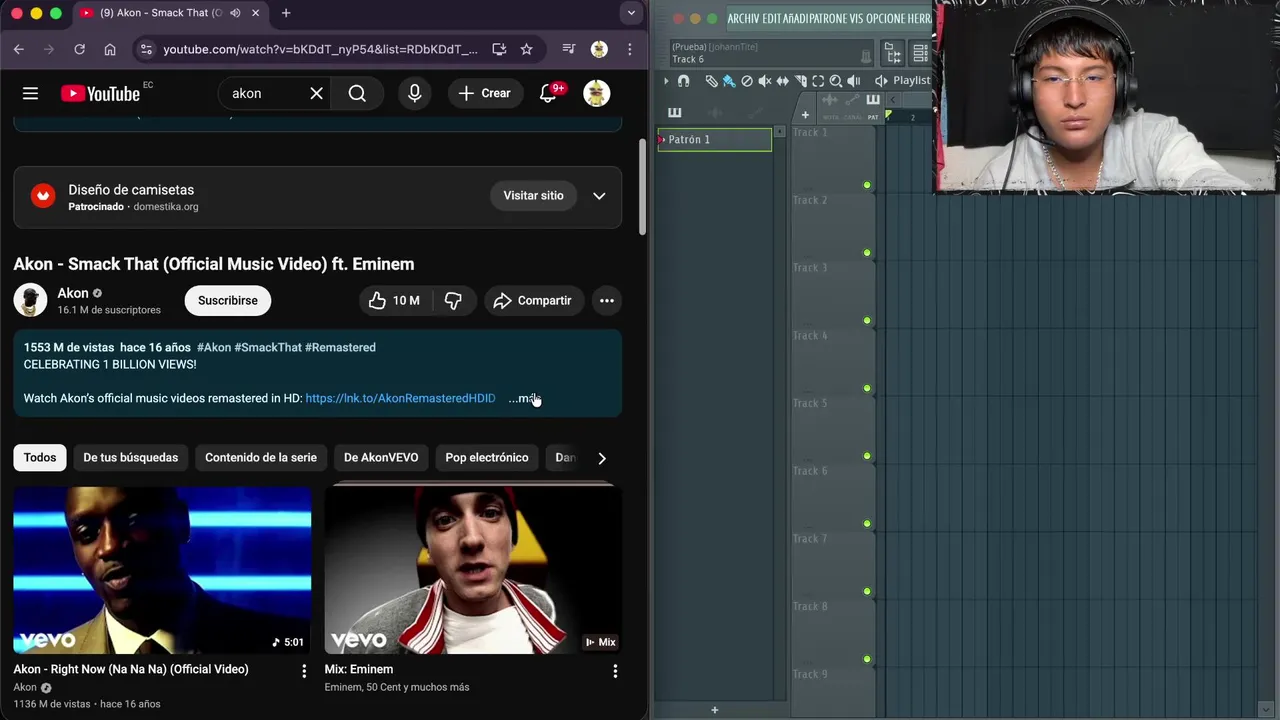Click the YouTube page vertical scrollbar
Image resolution: width=1280 pixels, height=720 pixels.
[x=642, y=185]
